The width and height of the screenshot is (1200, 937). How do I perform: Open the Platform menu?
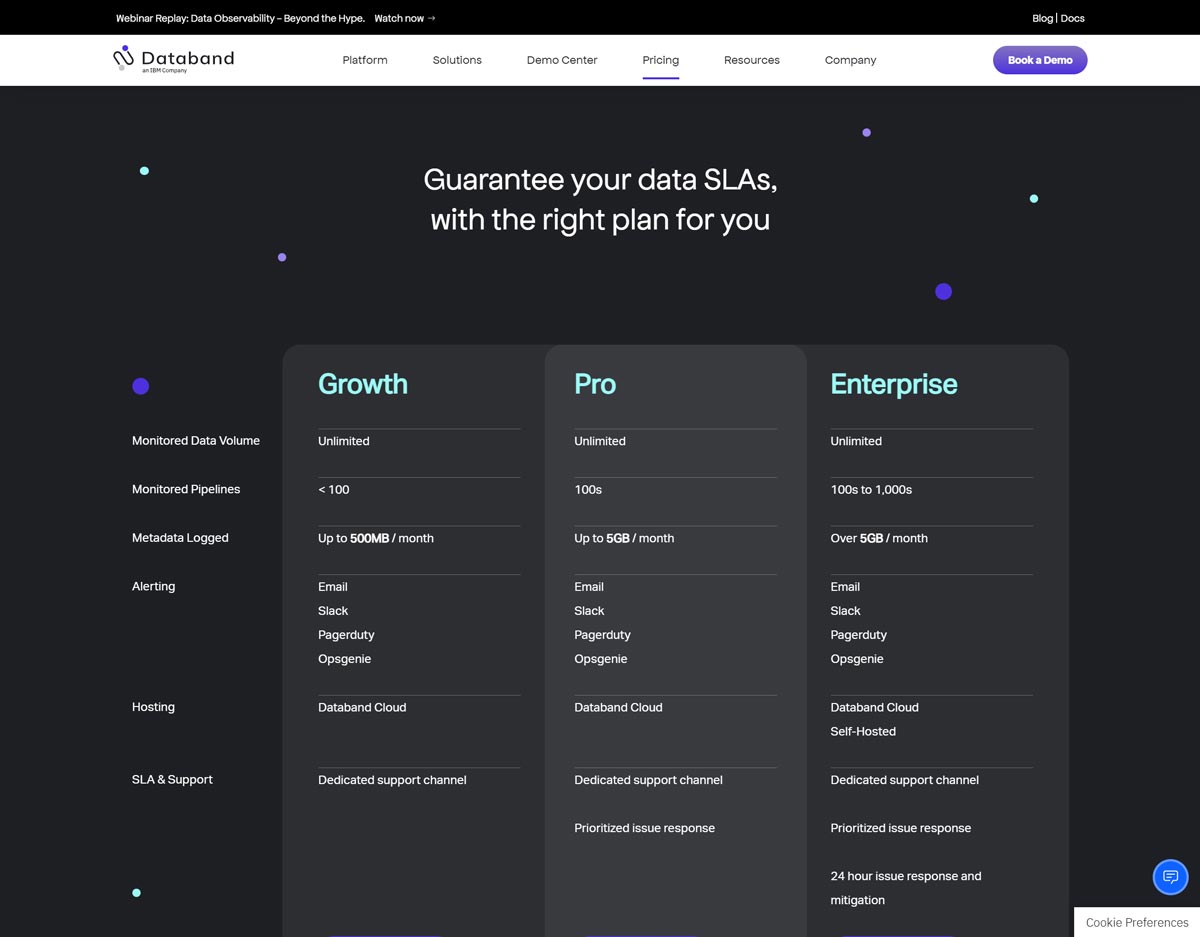coord(365,60)
